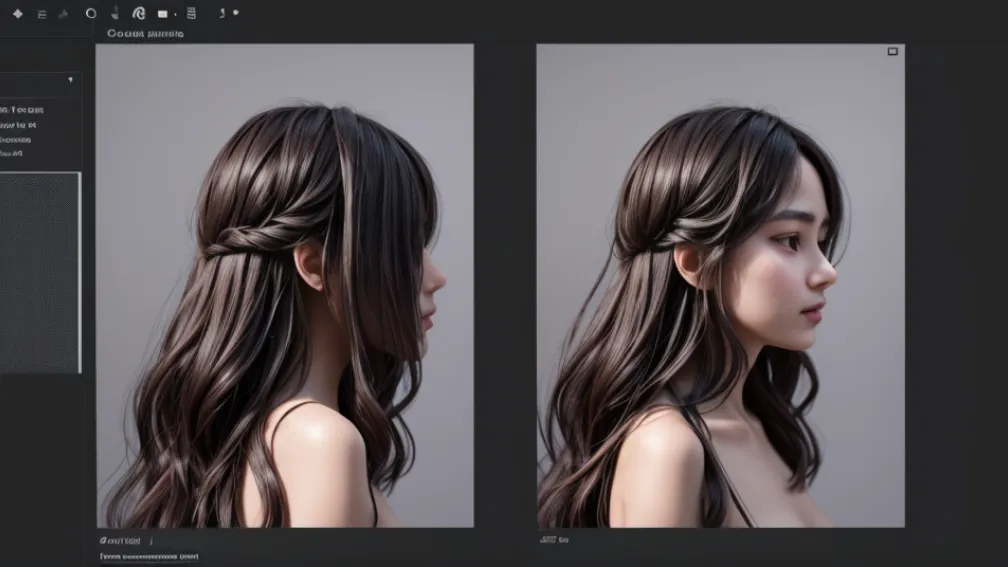Click the italic caption under left render
Screen dimensions: 1008x567
click(x=120, y=541)
